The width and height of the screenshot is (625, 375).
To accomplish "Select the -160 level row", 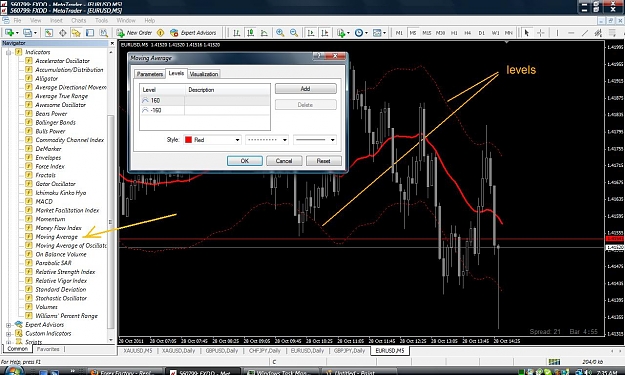I will pyautogui.click(x=205, y=110).
